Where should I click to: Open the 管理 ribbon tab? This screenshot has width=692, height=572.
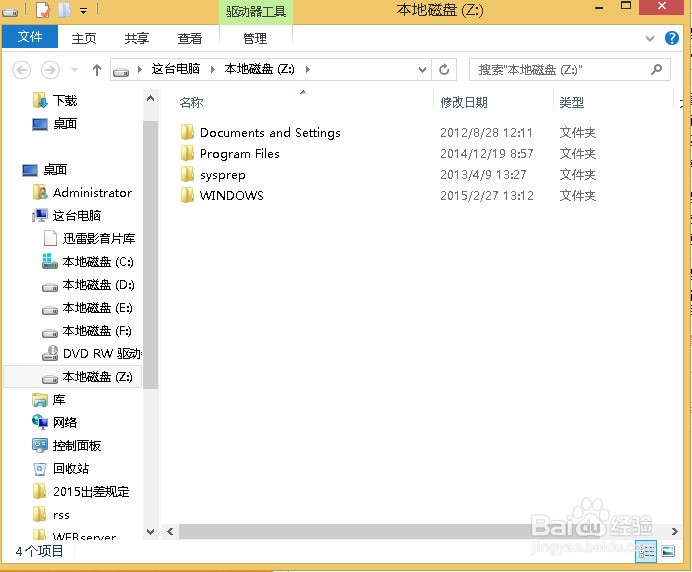pos(255,38)
